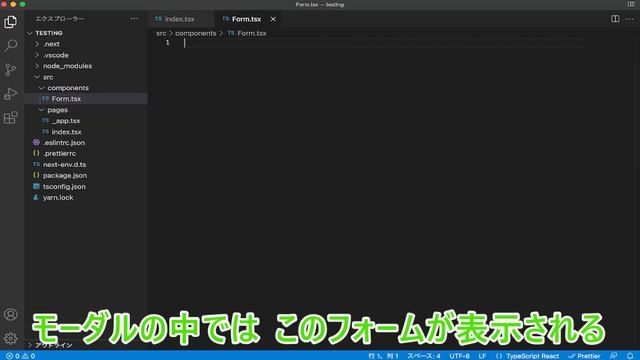This screenshot has width=640, height=360.
Task: Split the editor to the right
Action: [615, 19]
